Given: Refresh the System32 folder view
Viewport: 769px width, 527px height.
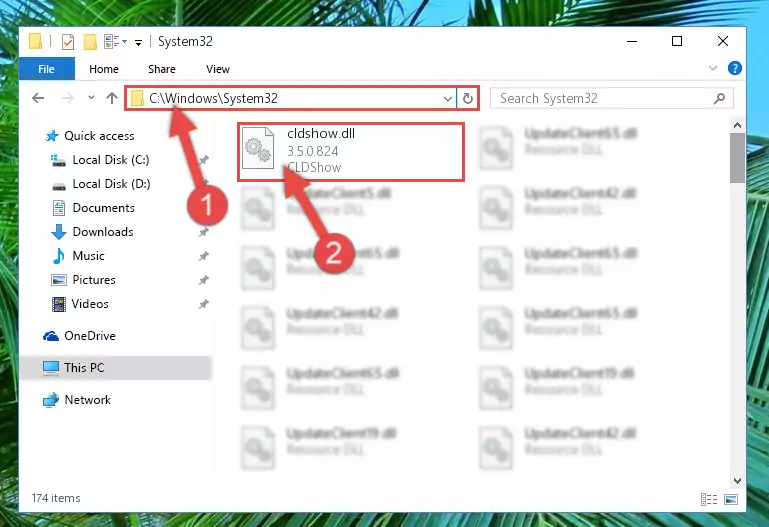Looking at the screenshot, I should click(x=468, y=99).
